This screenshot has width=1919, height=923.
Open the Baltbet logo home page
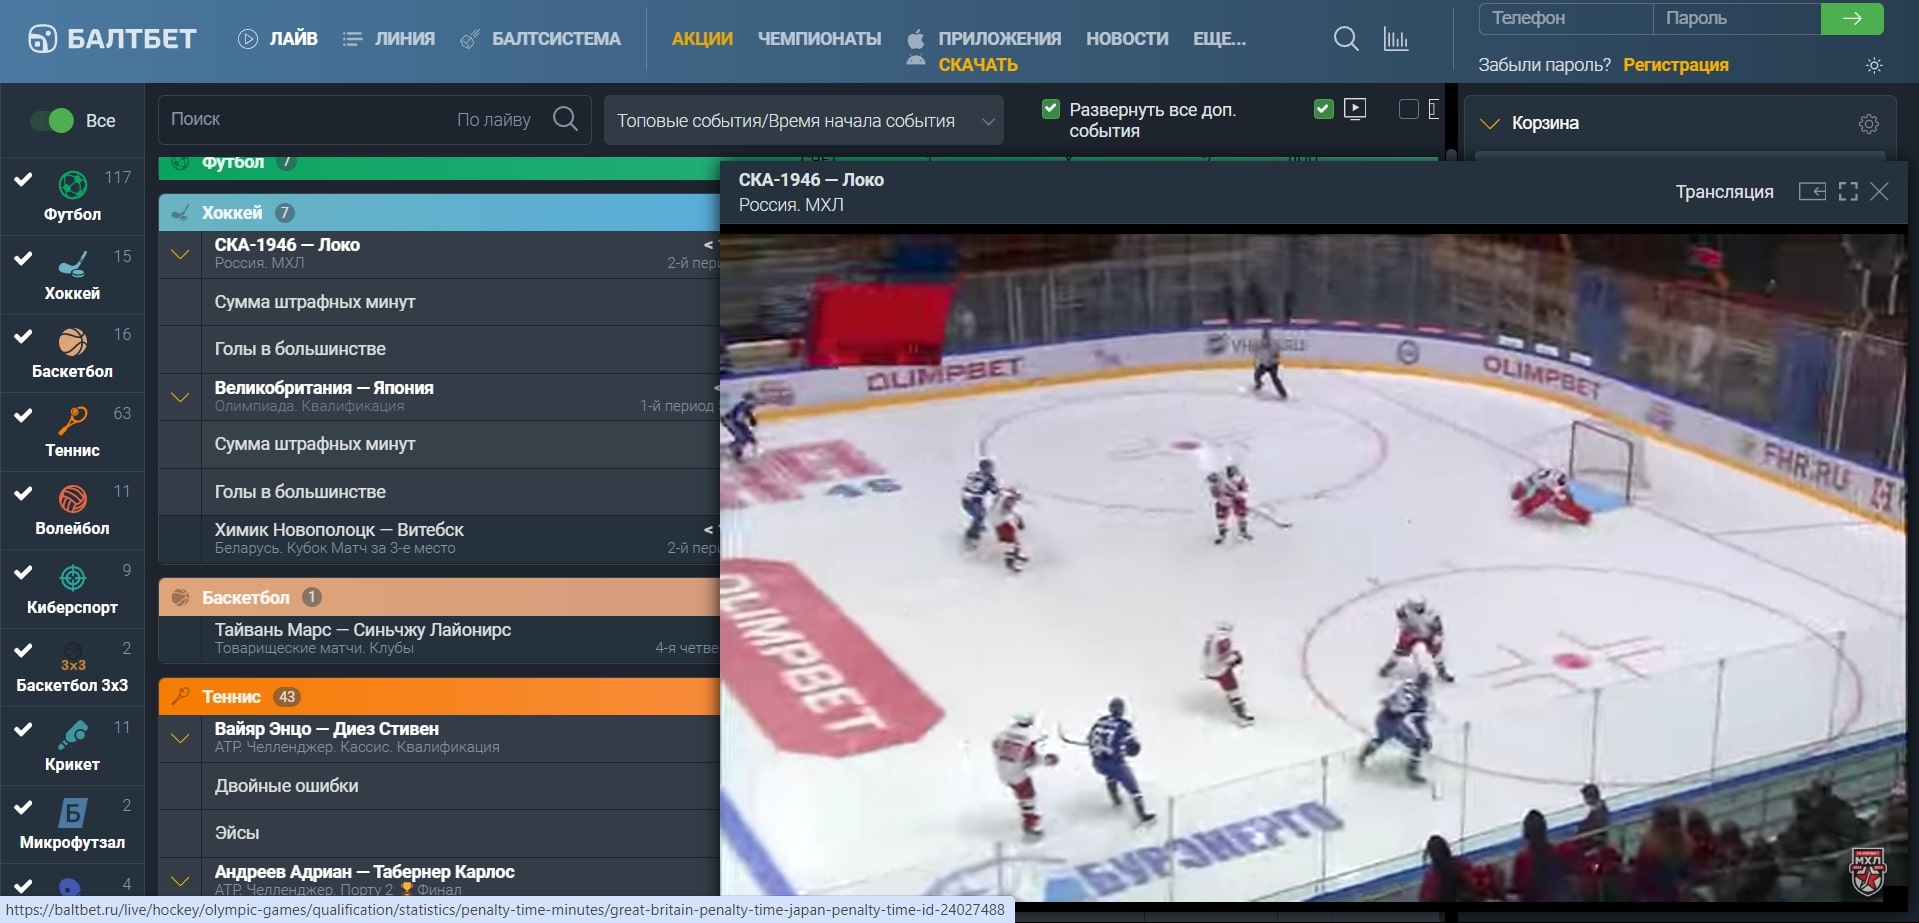tap(112, 39)
